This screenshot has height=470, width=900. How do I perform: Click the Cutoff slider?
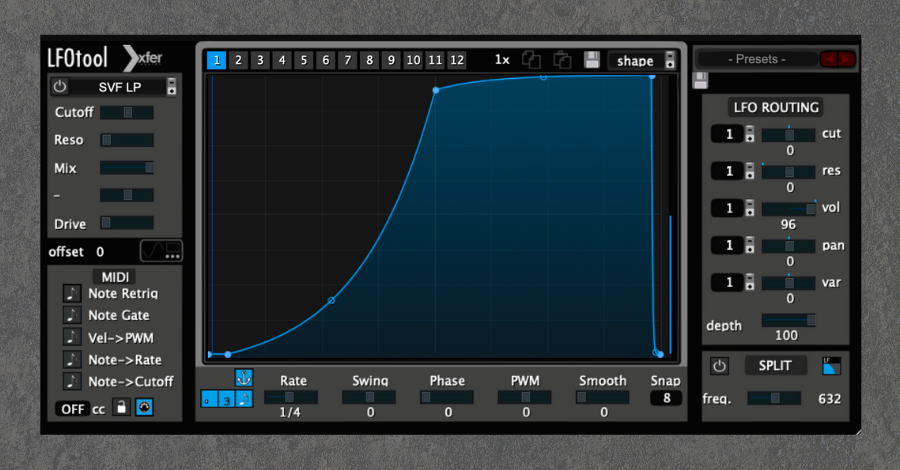click(x=127, y=112)
